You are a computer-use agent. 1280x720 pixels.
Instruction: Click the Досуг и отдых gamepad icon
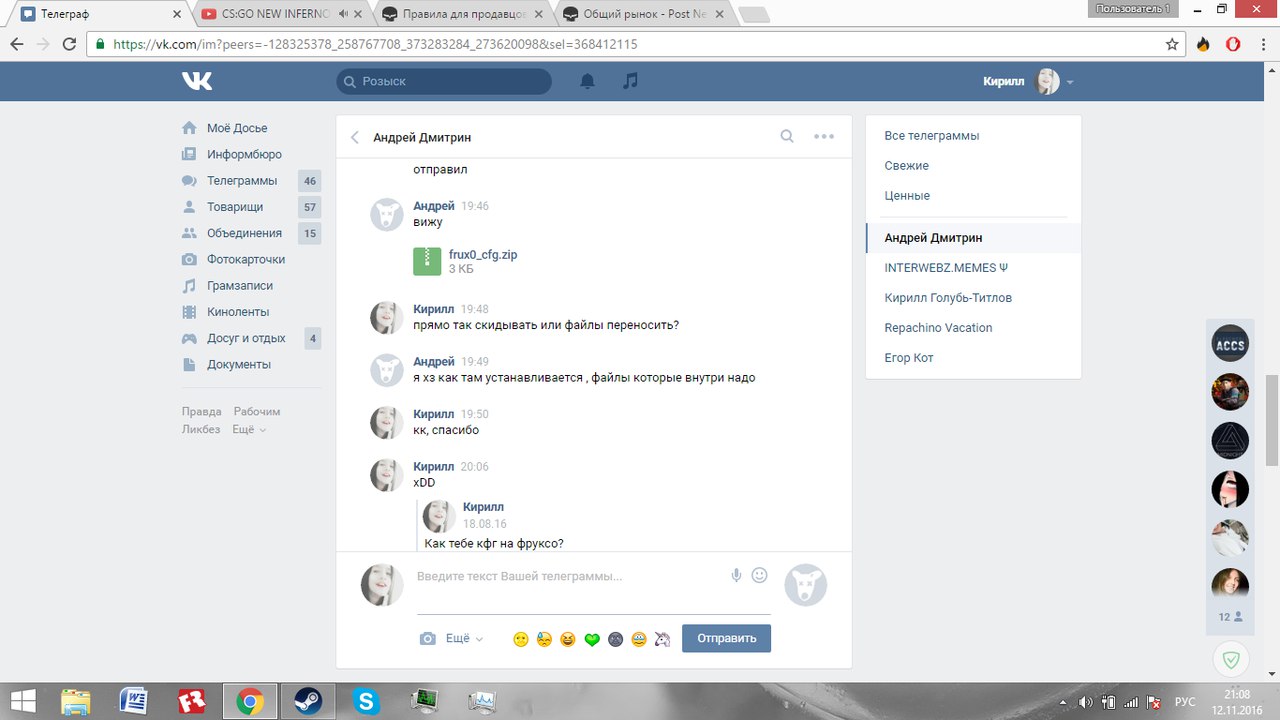pos(189,338)
